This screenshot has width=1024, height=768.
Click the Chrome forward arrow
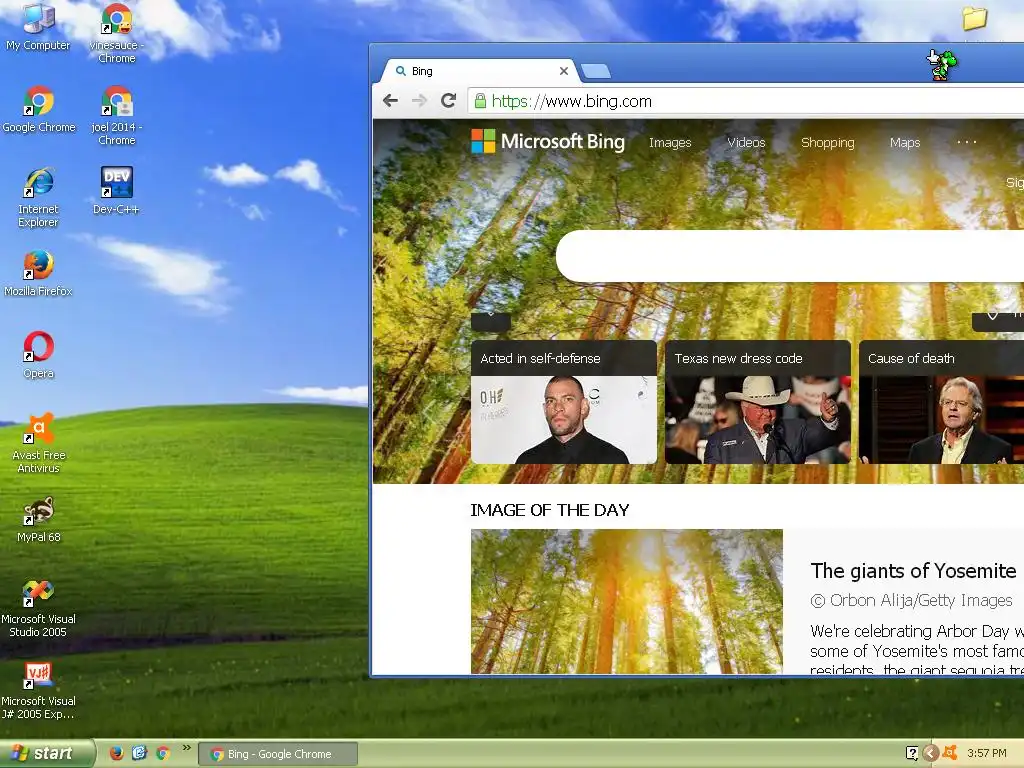(419, 101)
